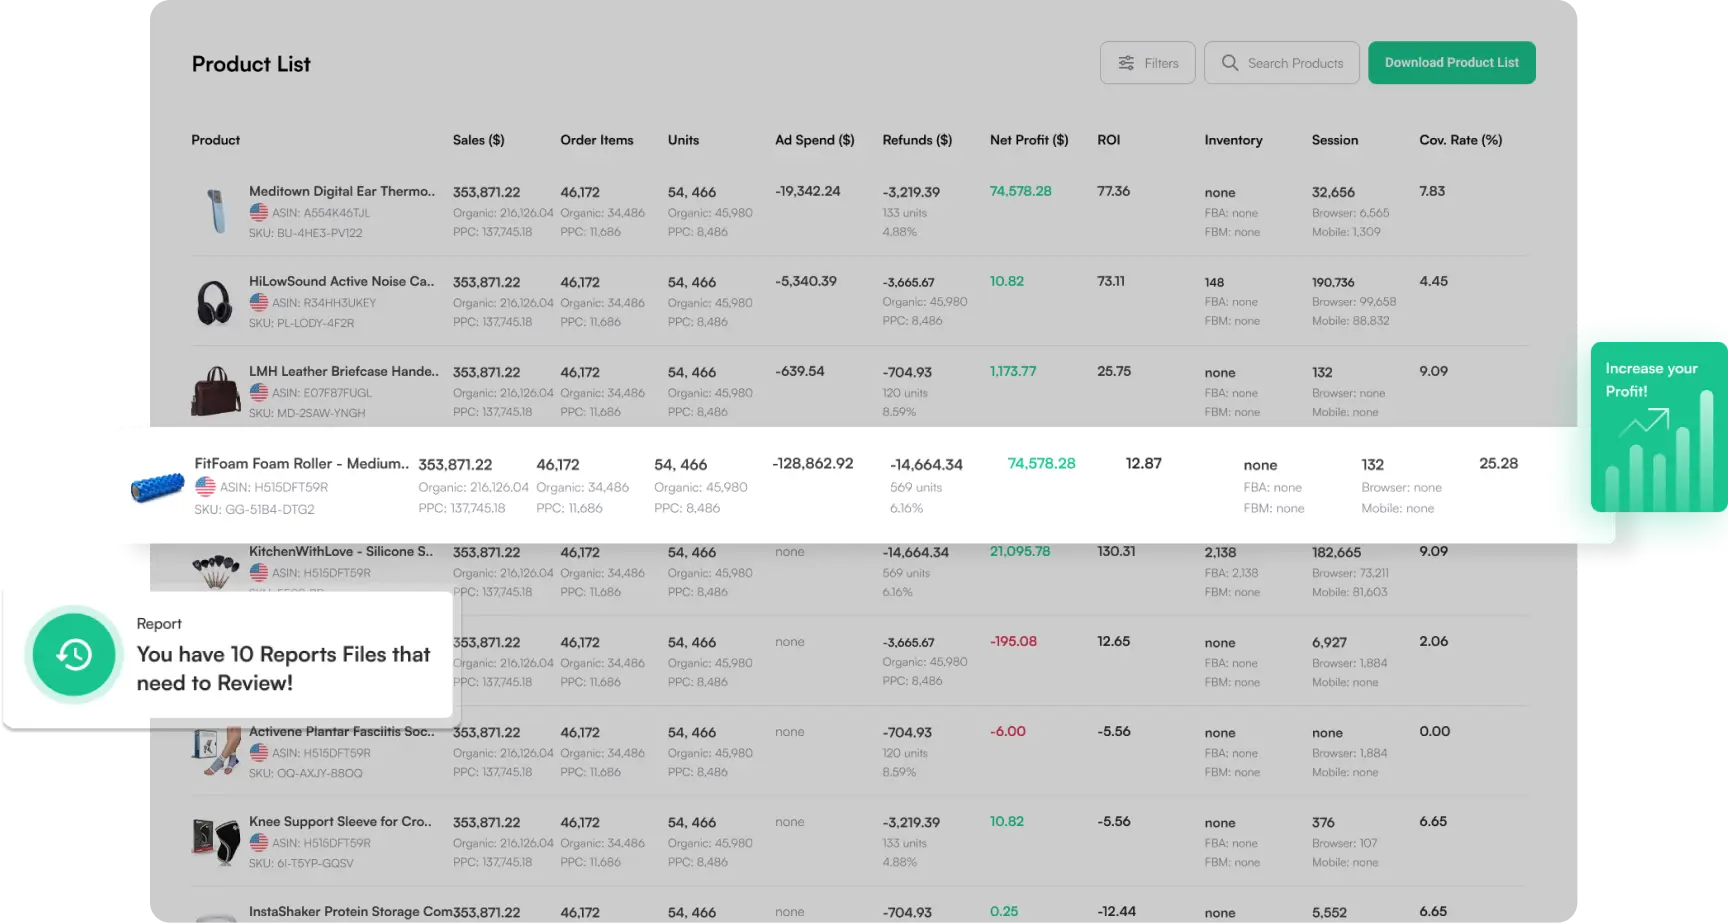Open the Filters button
Viewport: 1728px width, 923px height.
[x=1147, y=63]
